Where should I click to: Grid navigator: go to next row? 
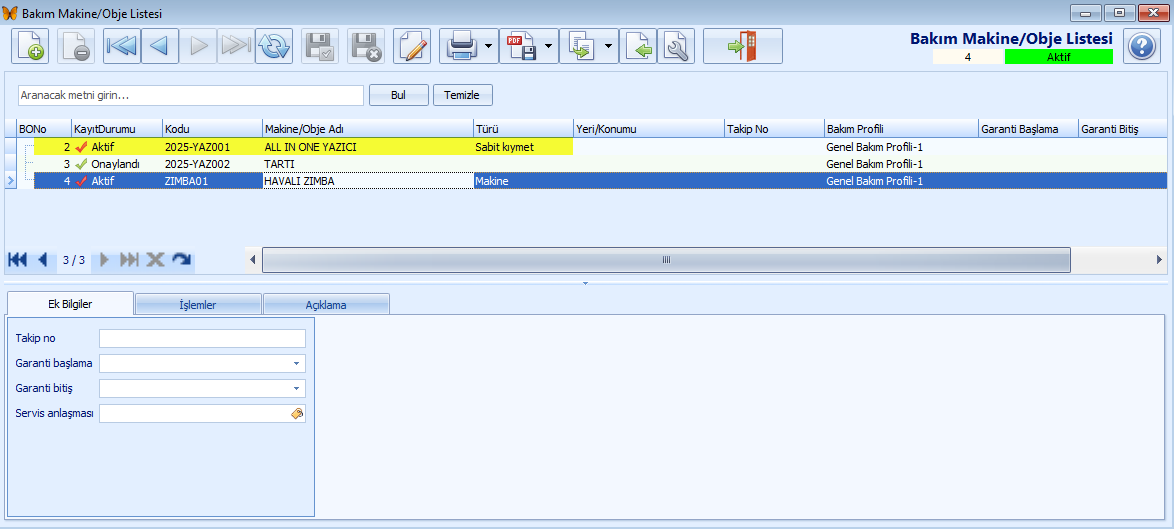[104, 260]
